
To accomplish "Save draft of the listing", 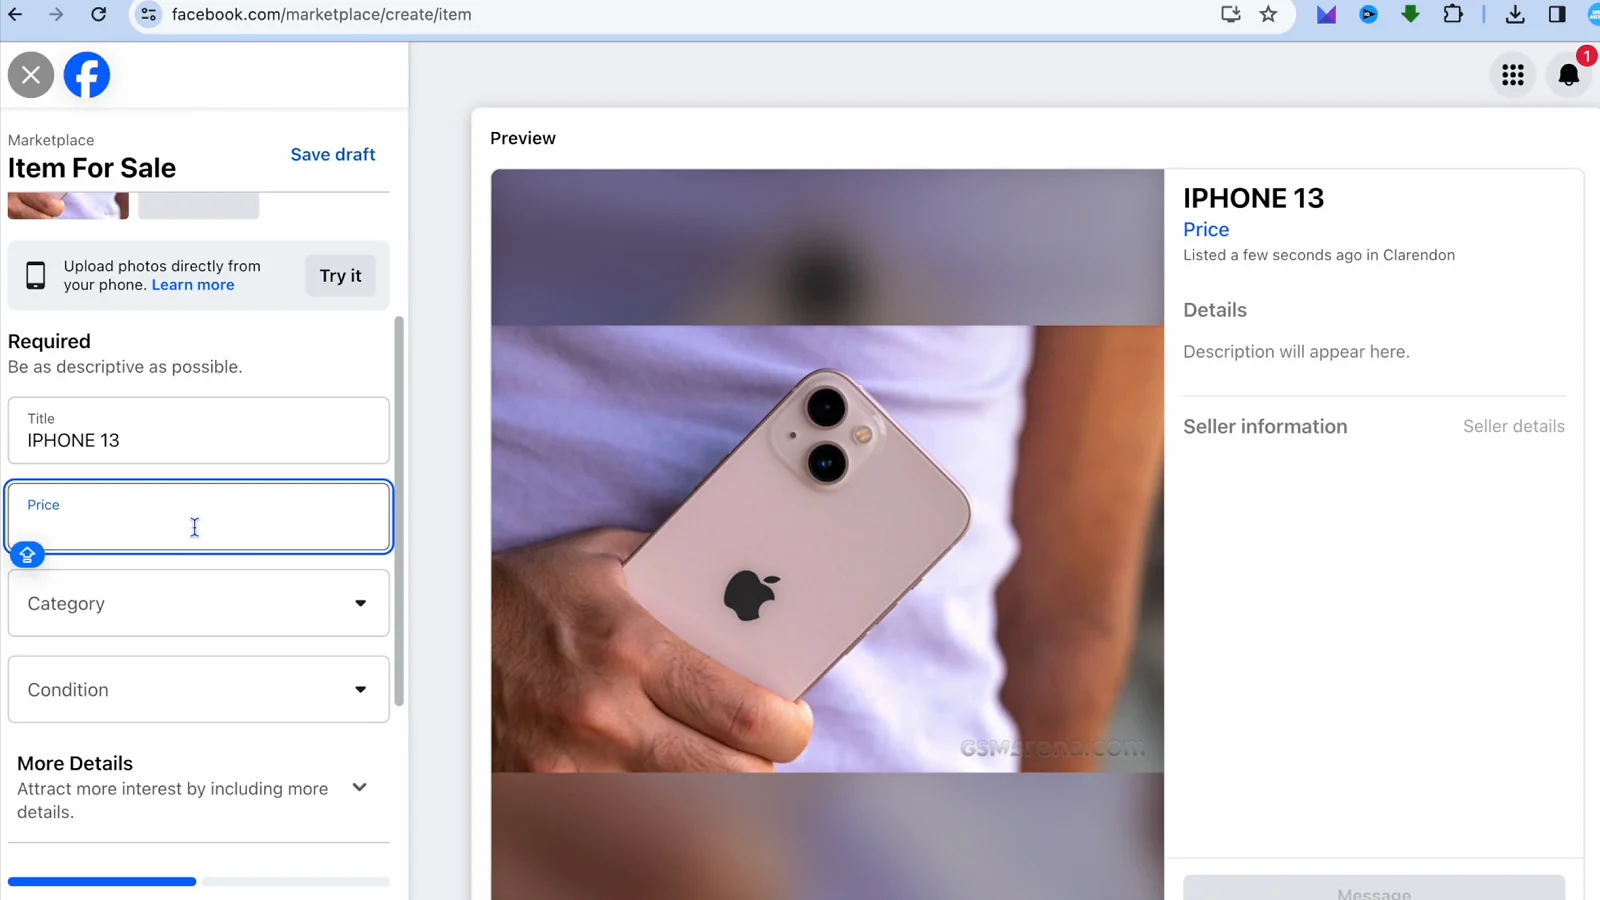I will pyautogui.click(x=333, y=154).
